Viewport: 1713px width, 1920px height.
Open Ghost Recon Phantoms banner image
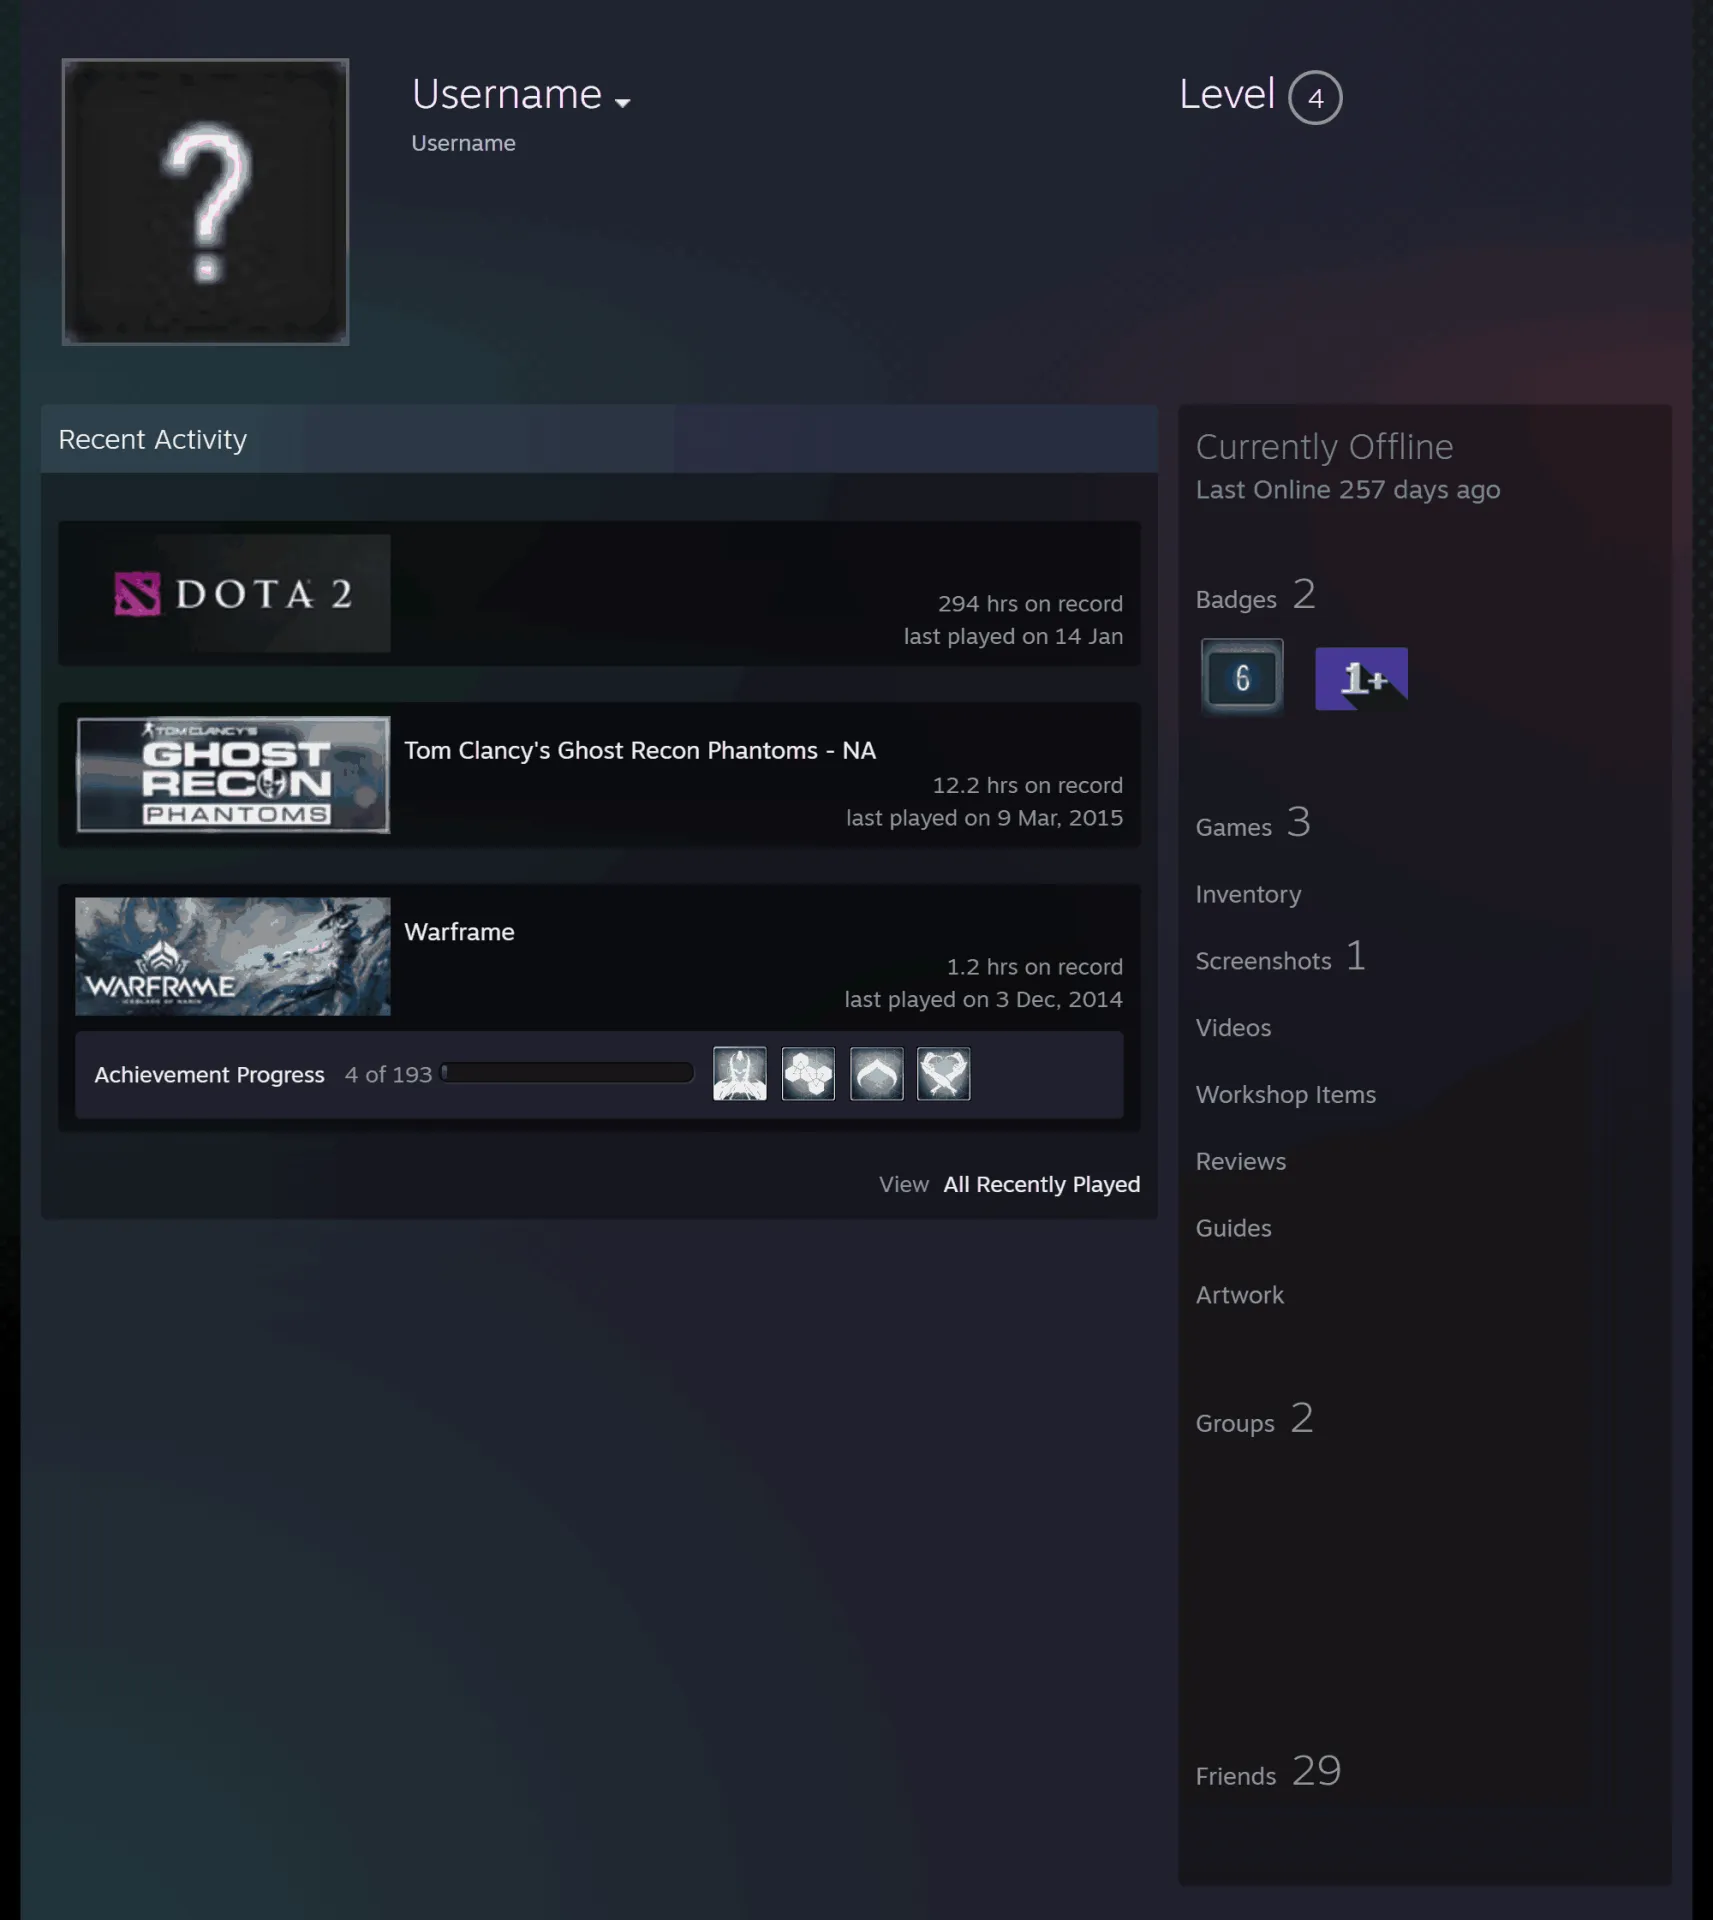233,775
